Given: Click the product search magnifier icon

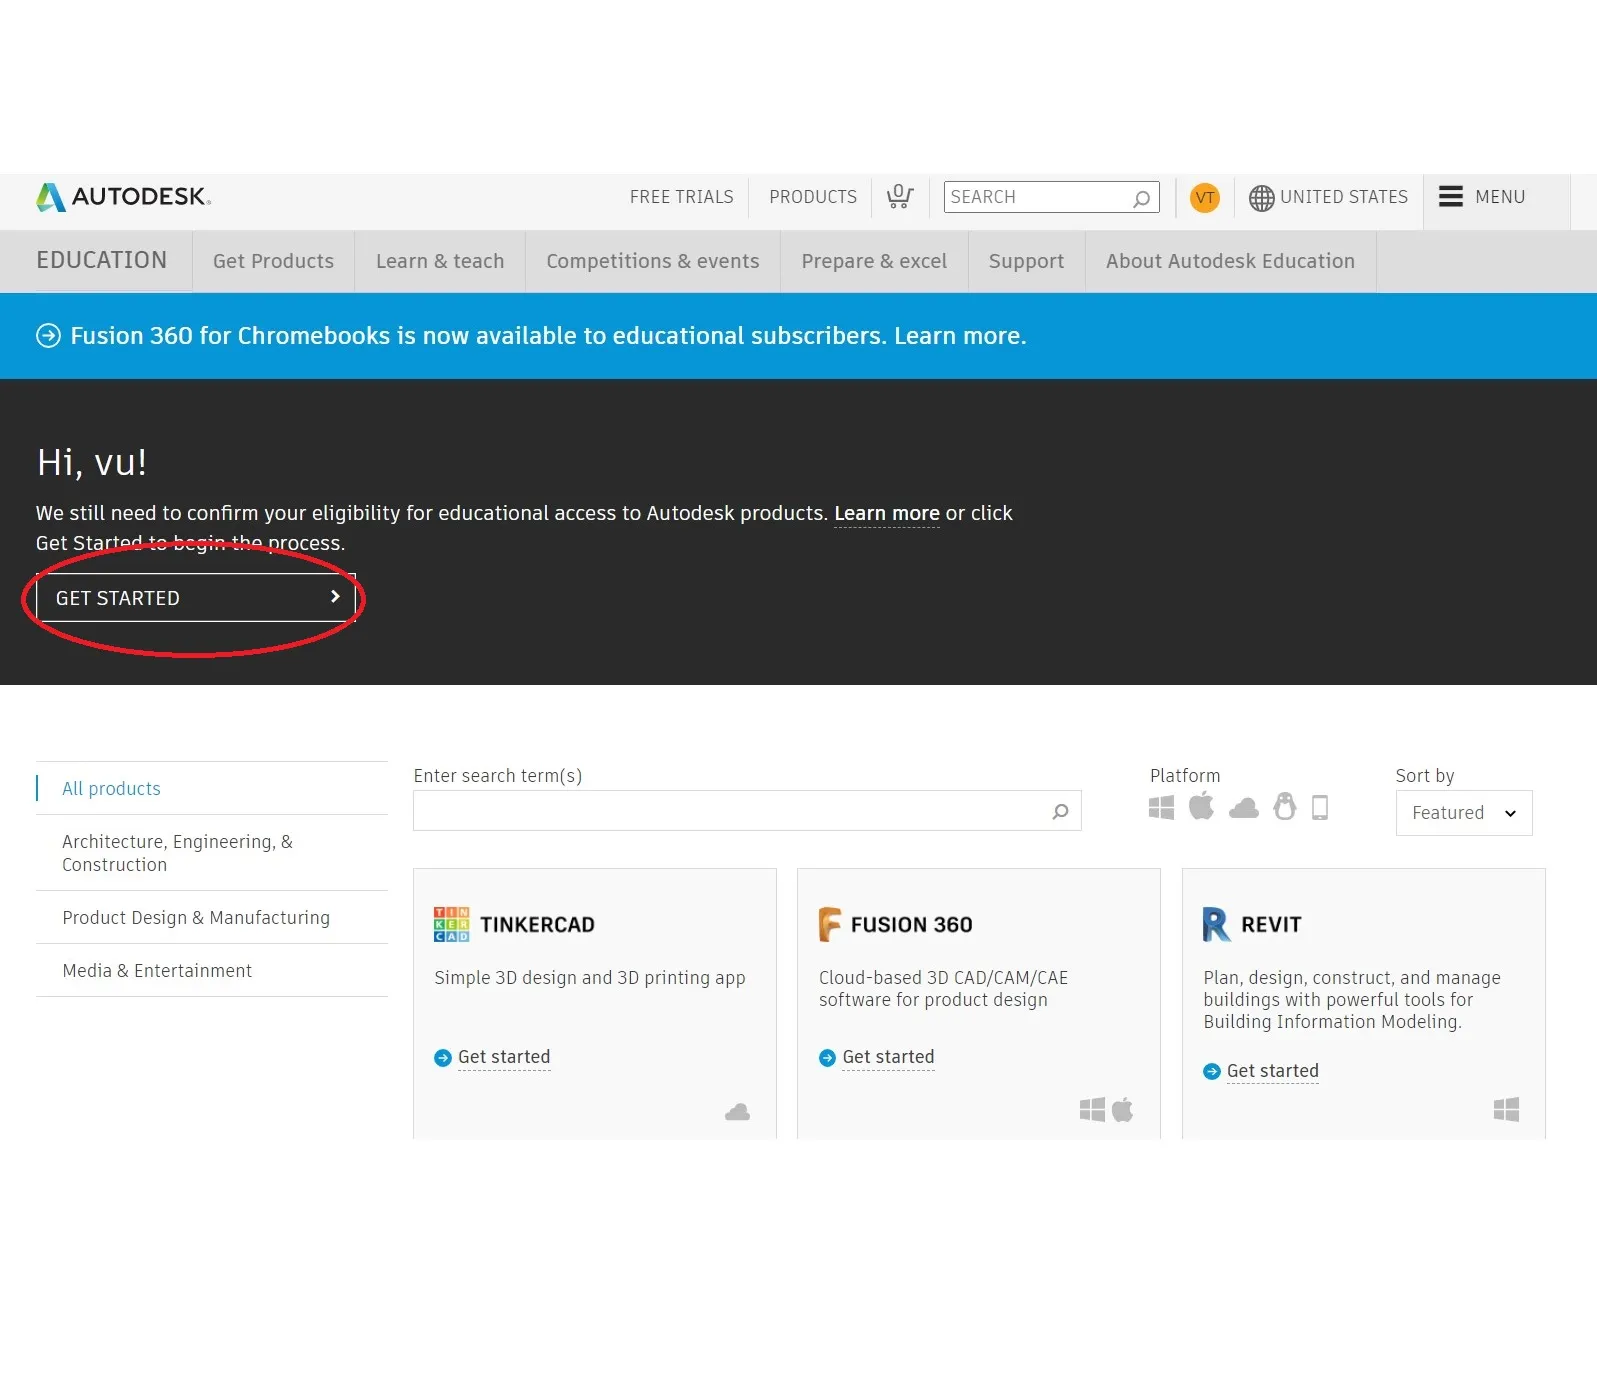Looking at the screenshot, I should click(x=1060, y=811).
